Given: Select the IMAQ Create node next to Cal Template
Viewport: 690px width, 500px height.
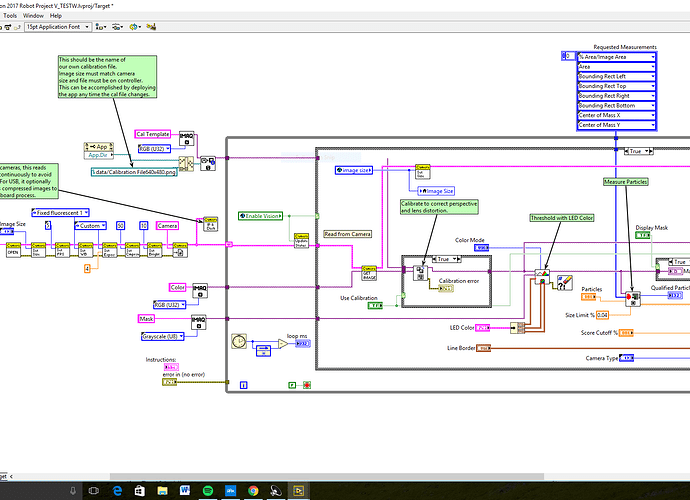Looking at the screenshot, I should tap(187, 139).
